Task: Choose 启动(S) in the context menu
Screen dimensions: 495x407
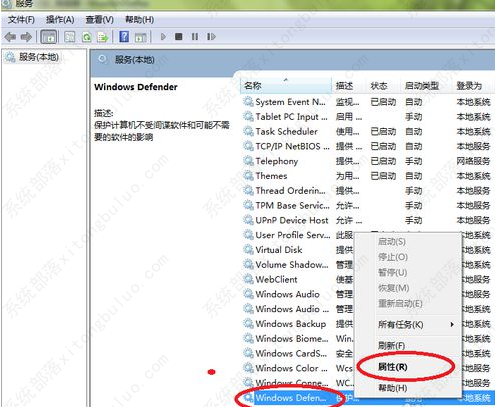Action: tap(392, 241)
